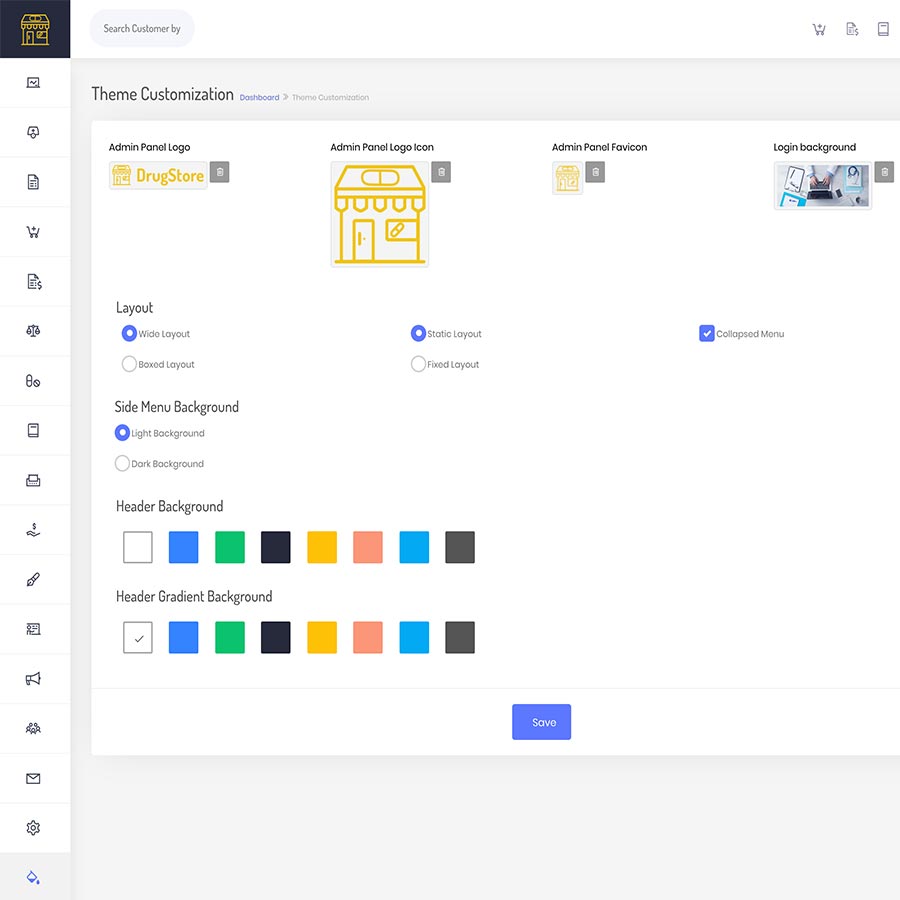Image resolution: width=900 pixels, height=900 pixels.
Task: Click the envelope mail icon in sidebar
Action: pyautogui.click(x=33, y=778)
